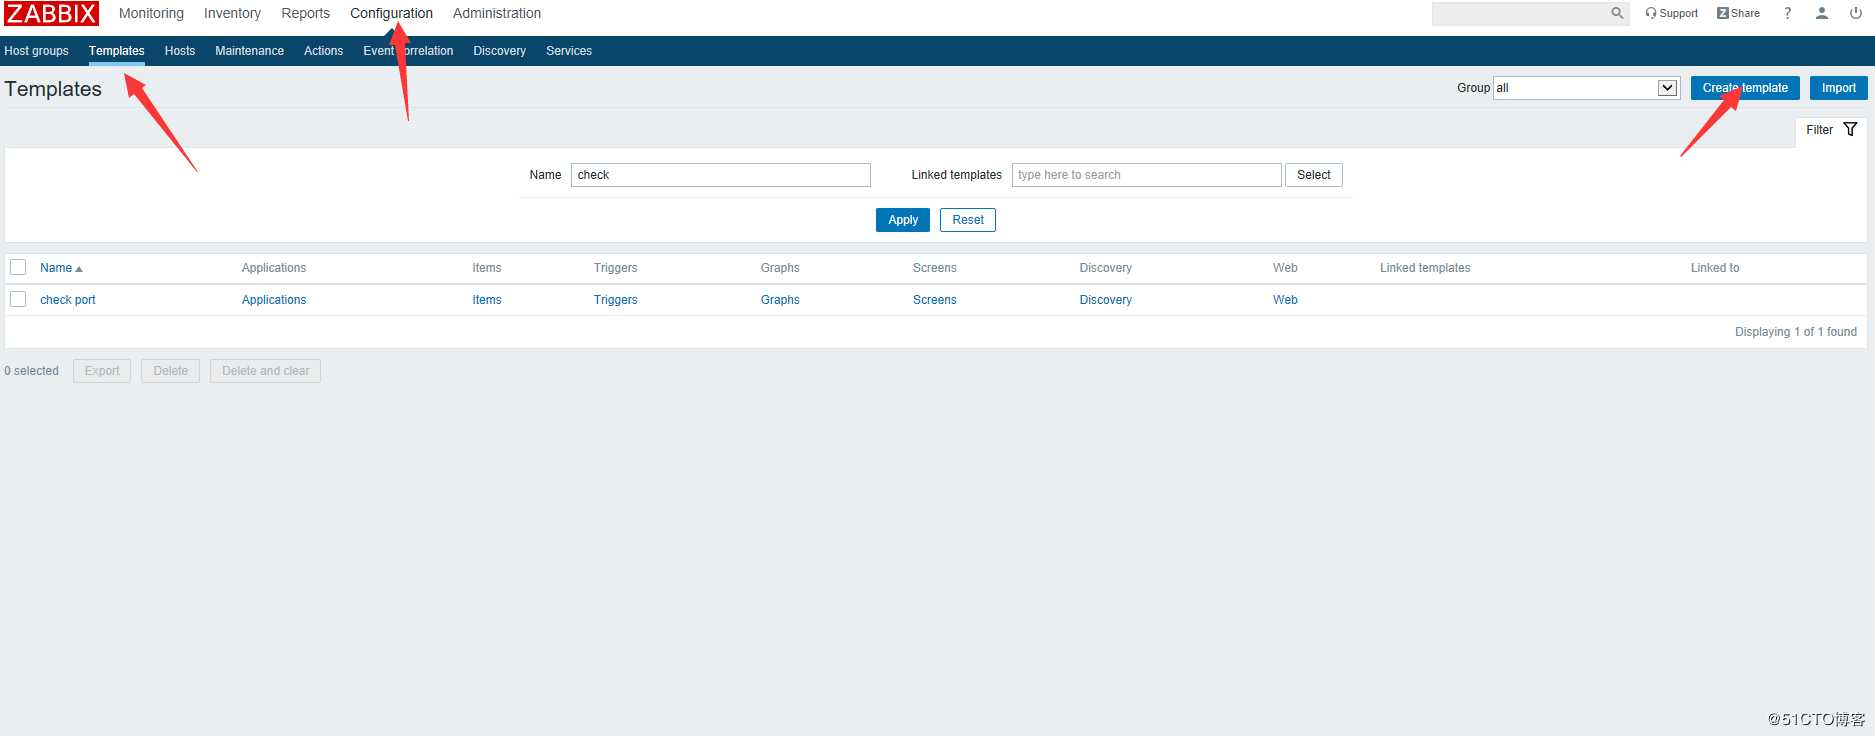The height and width of the screenshot is (736, 1875).
Task: Click the Linked templates search field
Action: (1147, 175)
